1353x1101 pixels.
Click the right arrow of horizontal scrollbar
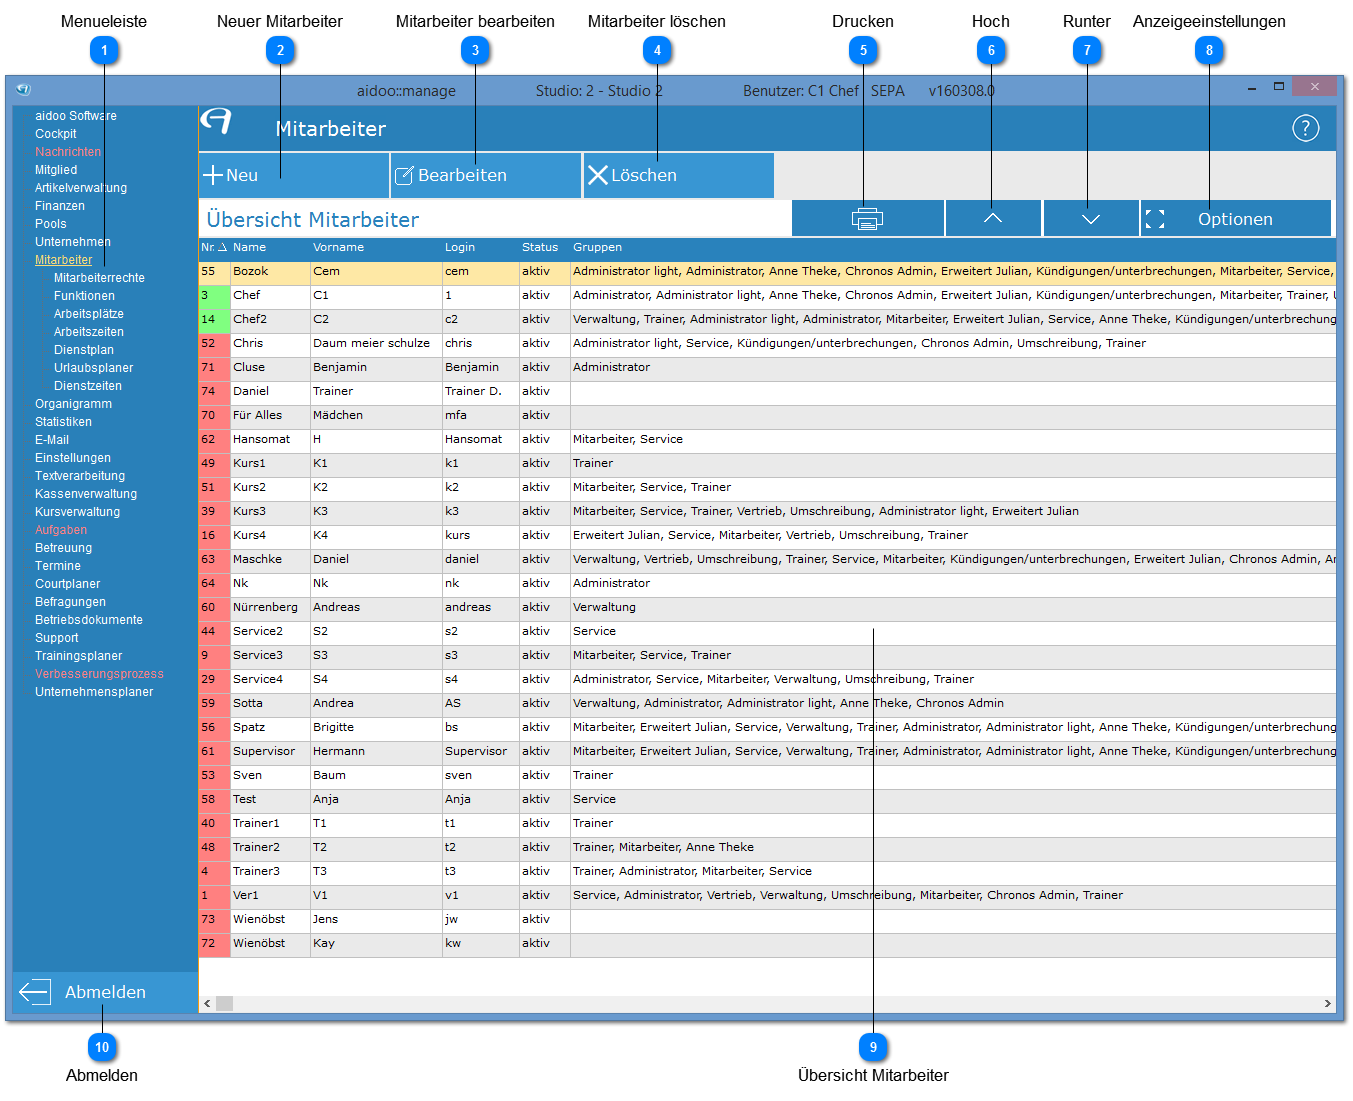pyautogui.click(x=1327, y=1003)
